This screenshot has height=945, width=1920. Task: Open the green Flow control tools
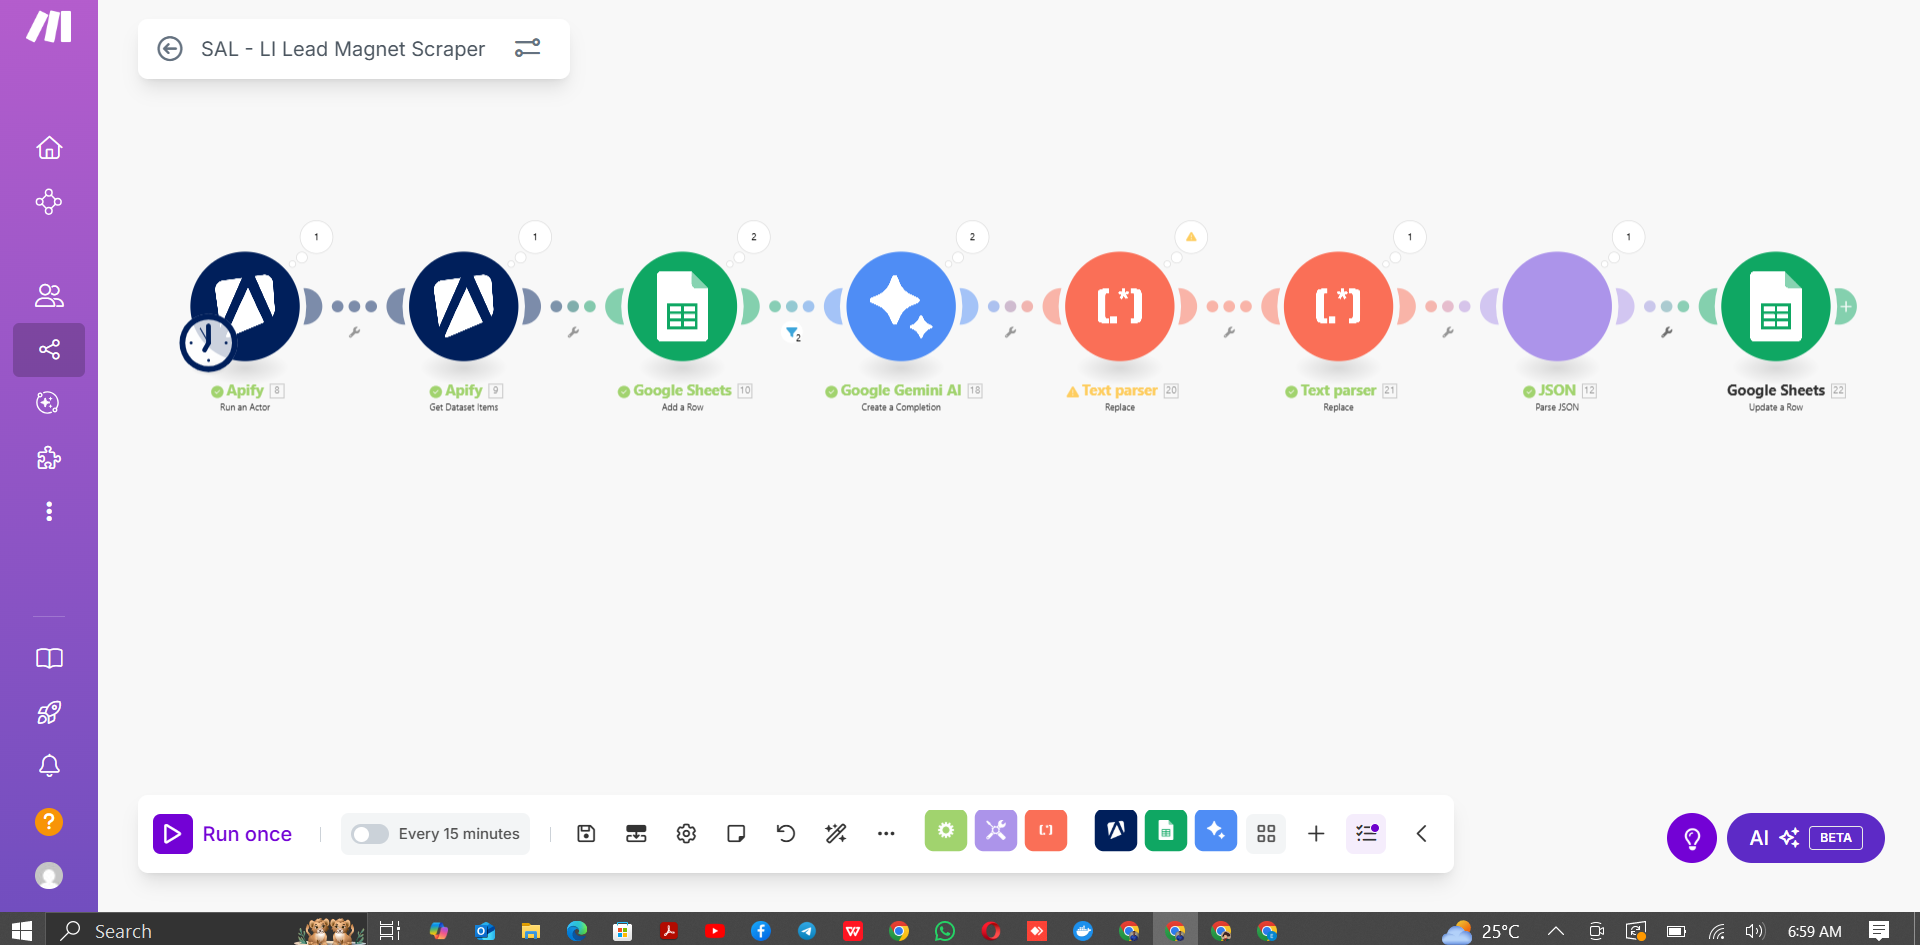tap(946, 831)
